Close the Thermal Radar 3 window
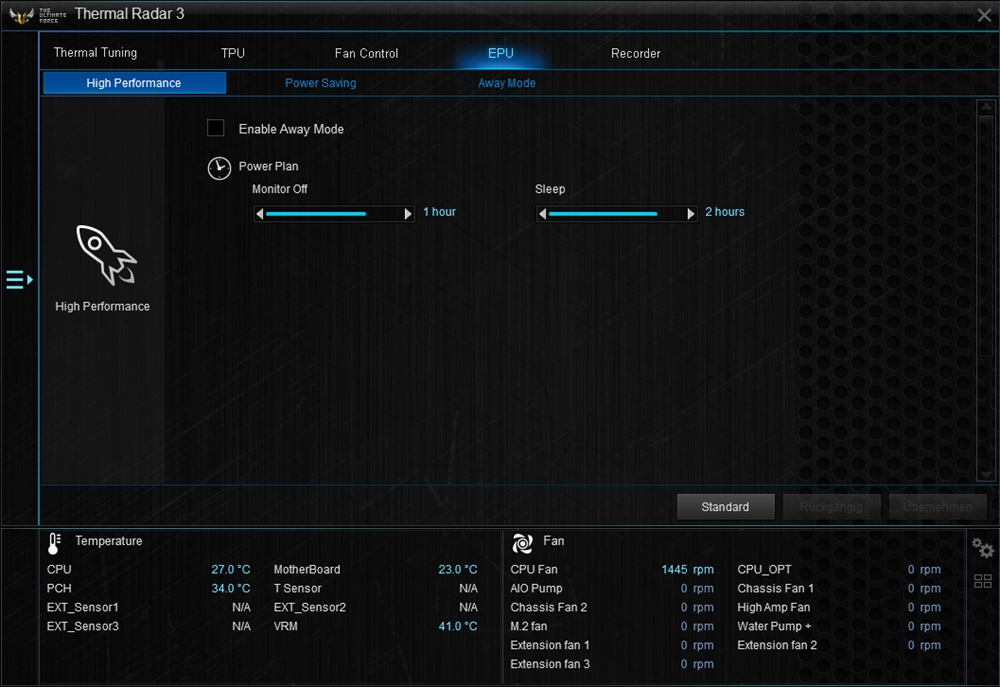This screenshot has width=1000, height=687. point(984,15)
